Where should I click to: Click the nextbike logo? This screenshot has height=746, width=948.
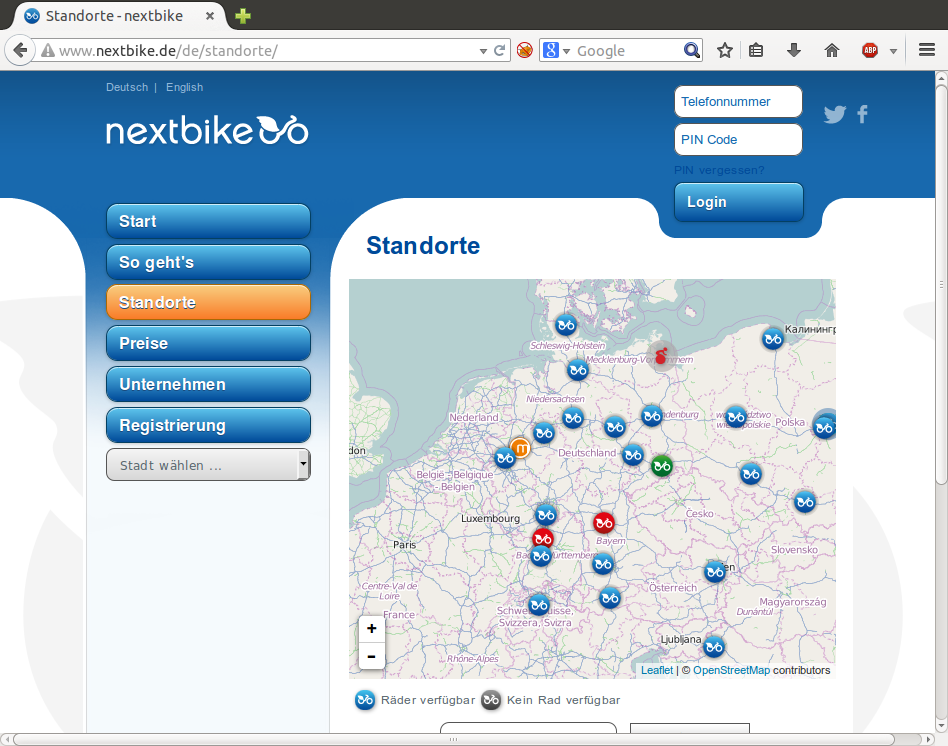pyautogui.click(x=207, y=131)
